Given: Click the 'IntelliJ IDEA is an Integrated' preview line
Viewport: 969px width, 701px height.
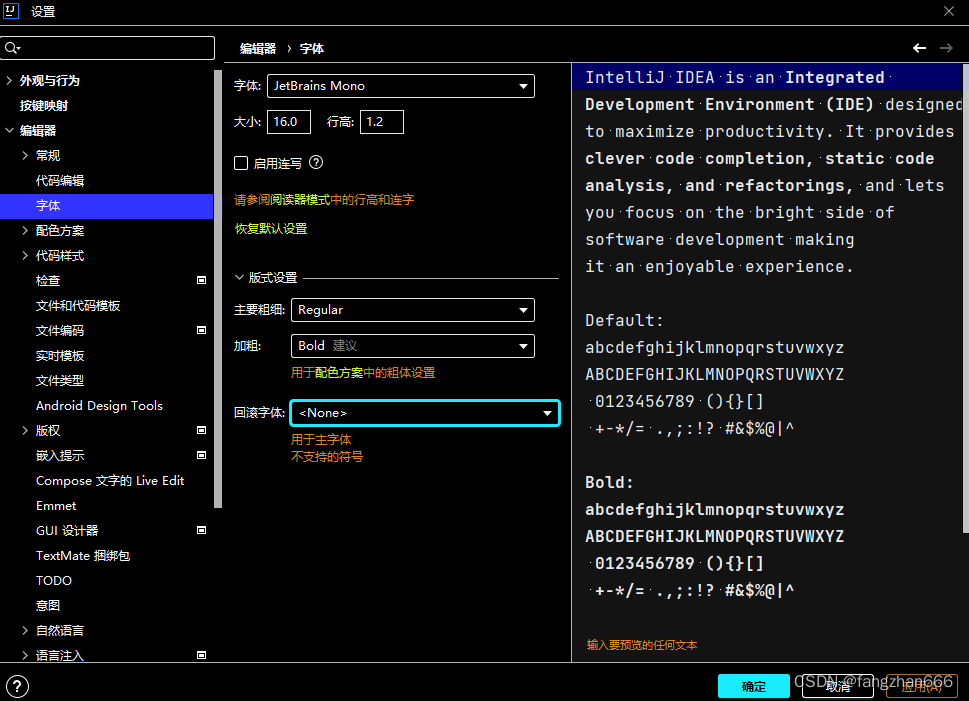Looking at the screenshot, I should coord(735,77).
